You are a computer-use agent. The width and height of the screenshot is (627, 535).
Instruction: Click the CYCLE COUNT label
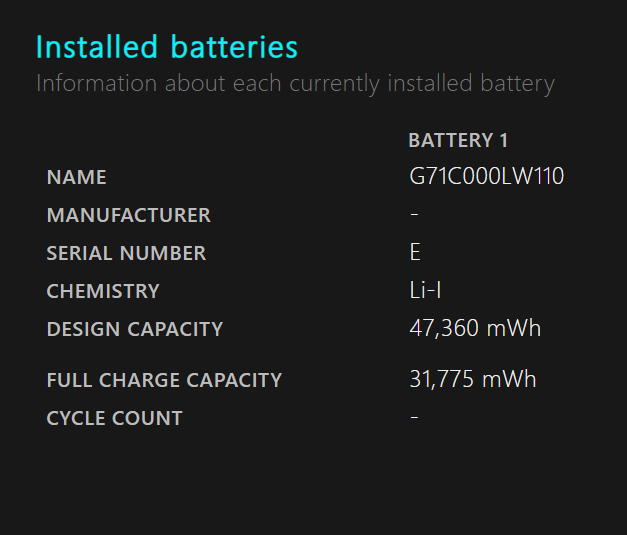[x=114, y=418]
